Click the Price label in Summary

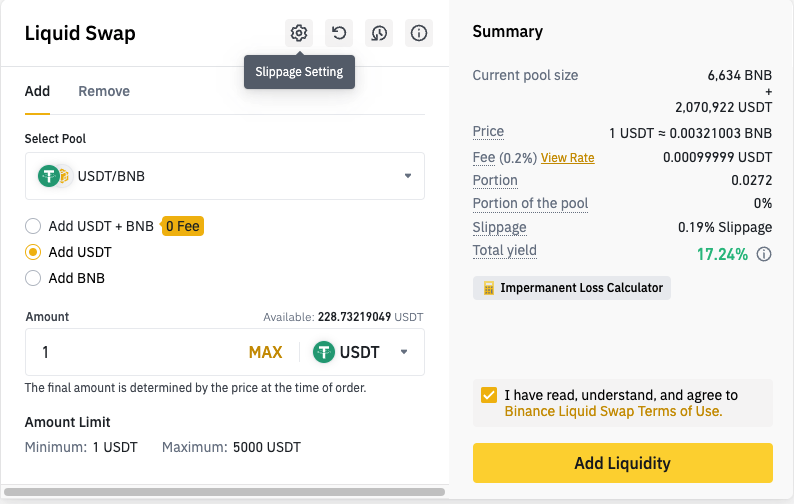click(488, 132)
